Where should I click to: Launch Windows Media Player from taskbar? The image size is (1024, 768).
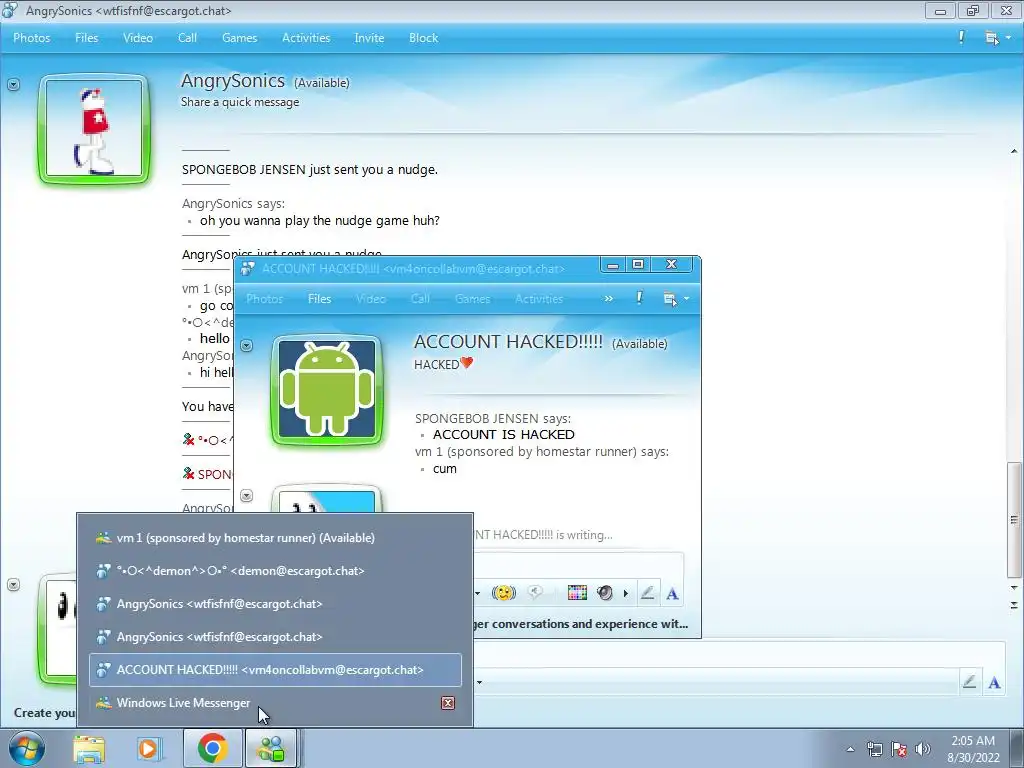[x=148, y=748]
